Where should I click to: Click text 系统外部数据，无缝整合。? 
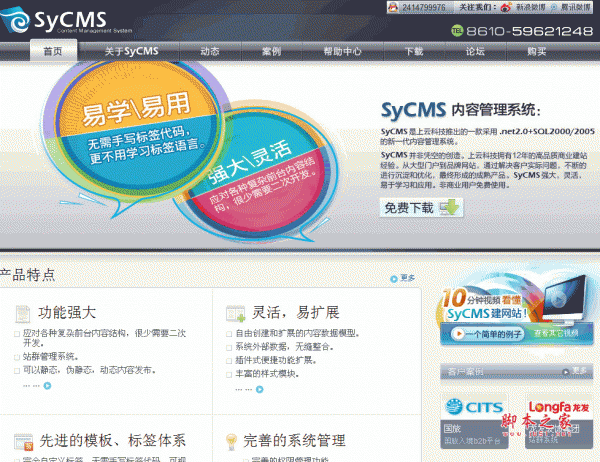pos(285,347)
